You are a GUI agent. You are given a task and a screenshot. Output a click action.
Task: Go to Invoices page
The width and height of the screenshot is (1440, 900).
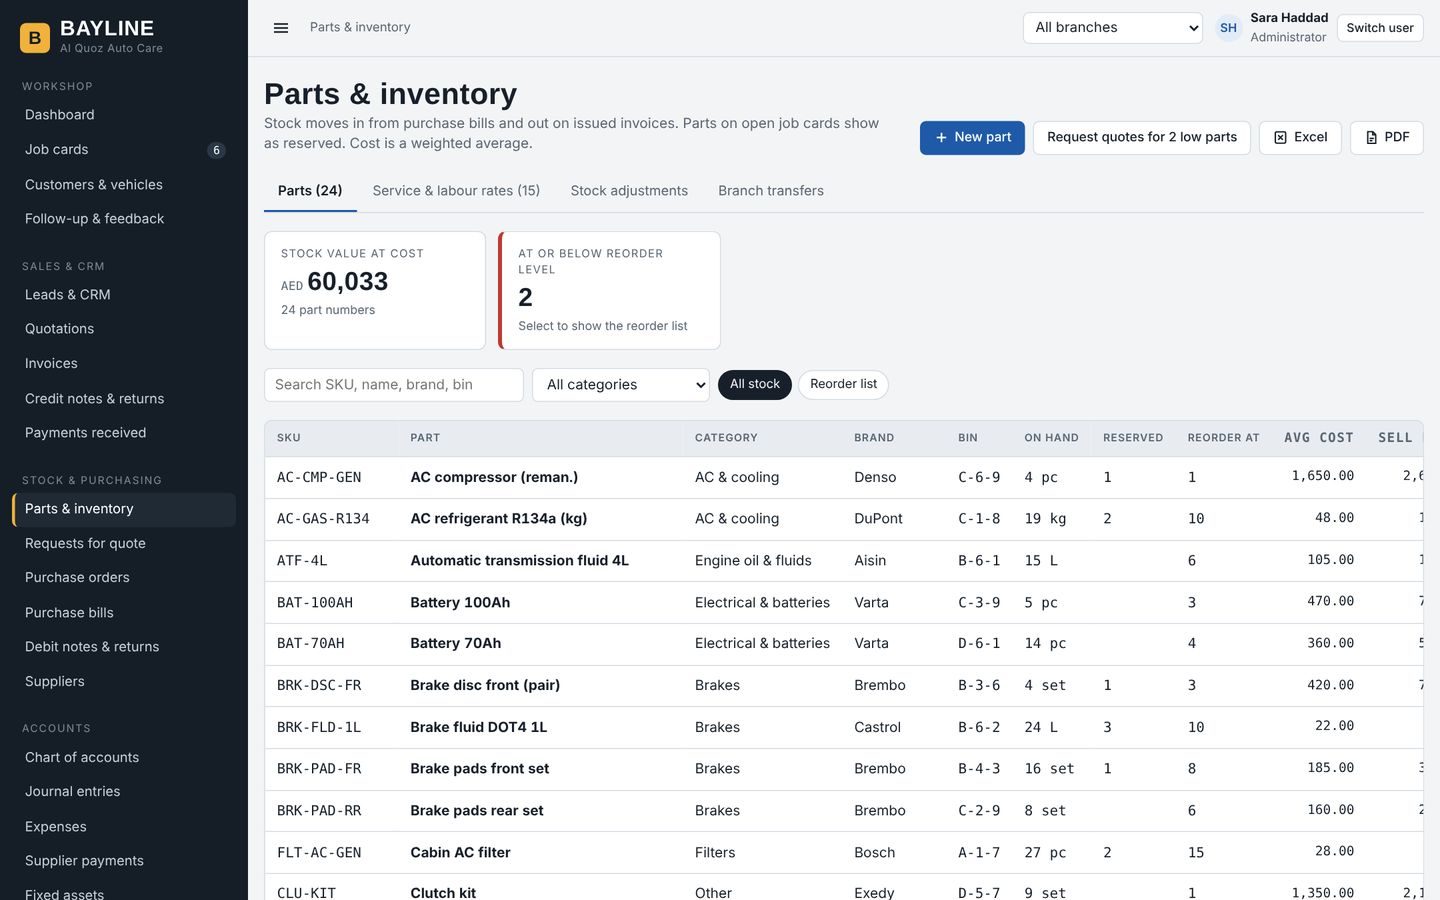click(124, 364)
